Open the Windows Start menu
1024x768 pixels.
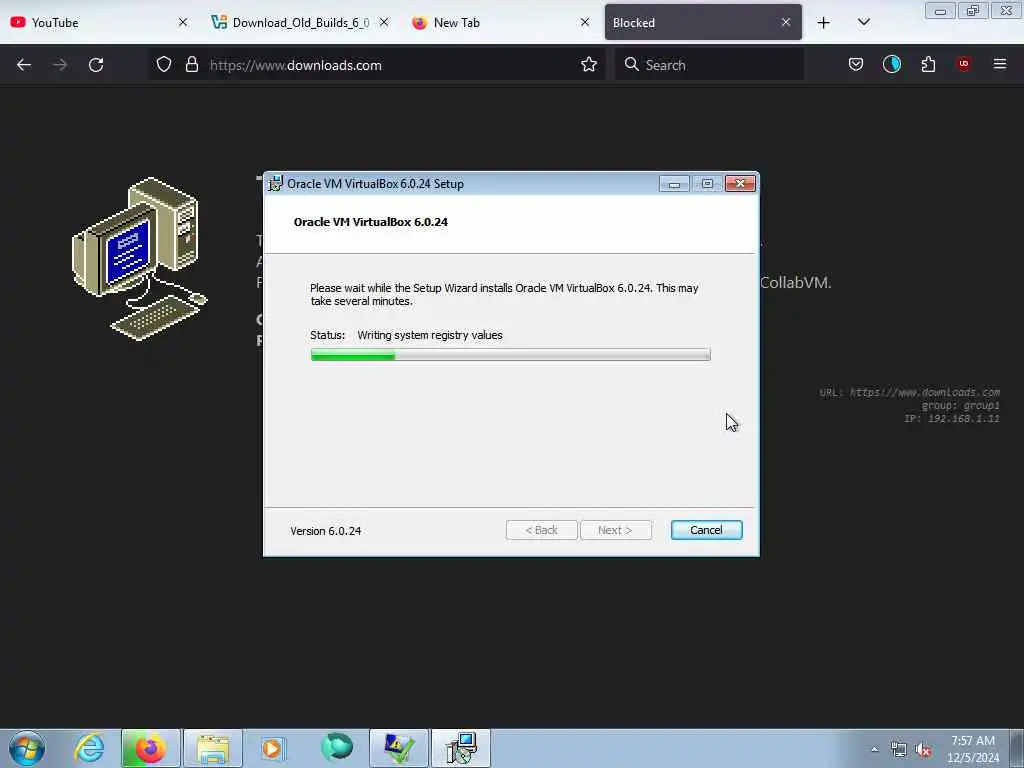coord(27,748)
